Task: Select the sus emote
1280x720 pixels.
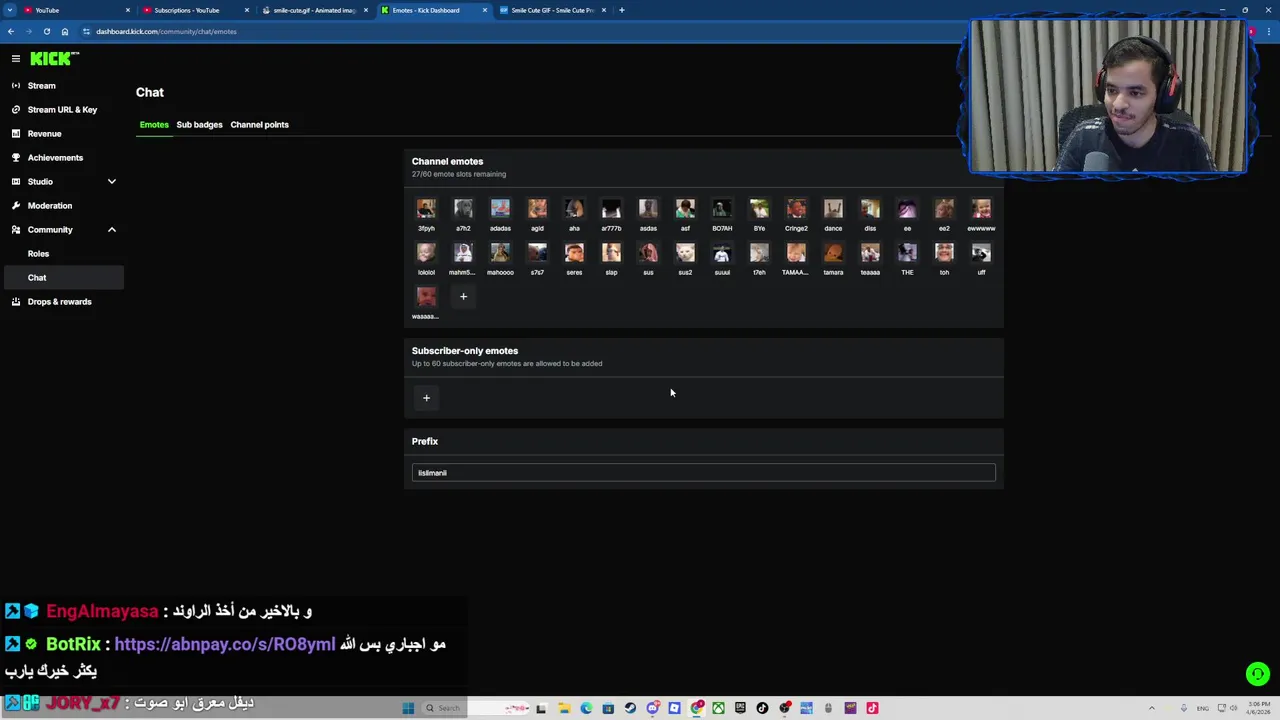Action: 648,253
